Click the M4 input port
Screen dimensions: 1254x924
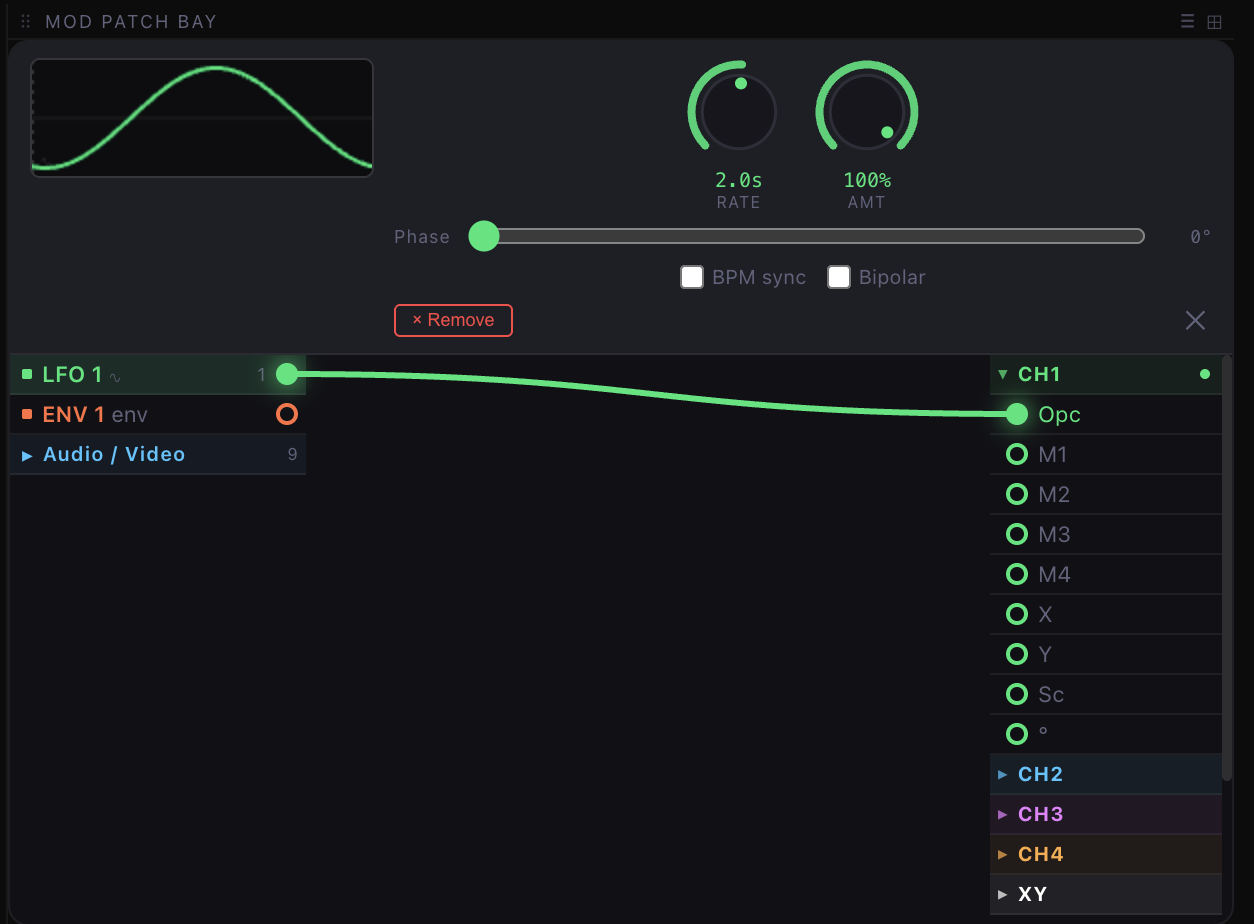click(x=1017, y=574)
